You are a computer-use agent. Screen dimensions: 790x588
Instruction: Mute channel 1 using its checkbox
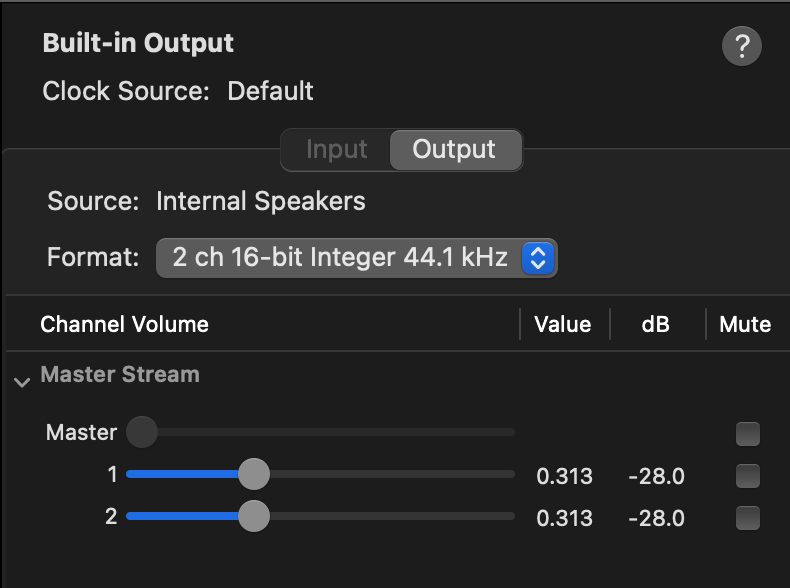(x=748, y=476)
